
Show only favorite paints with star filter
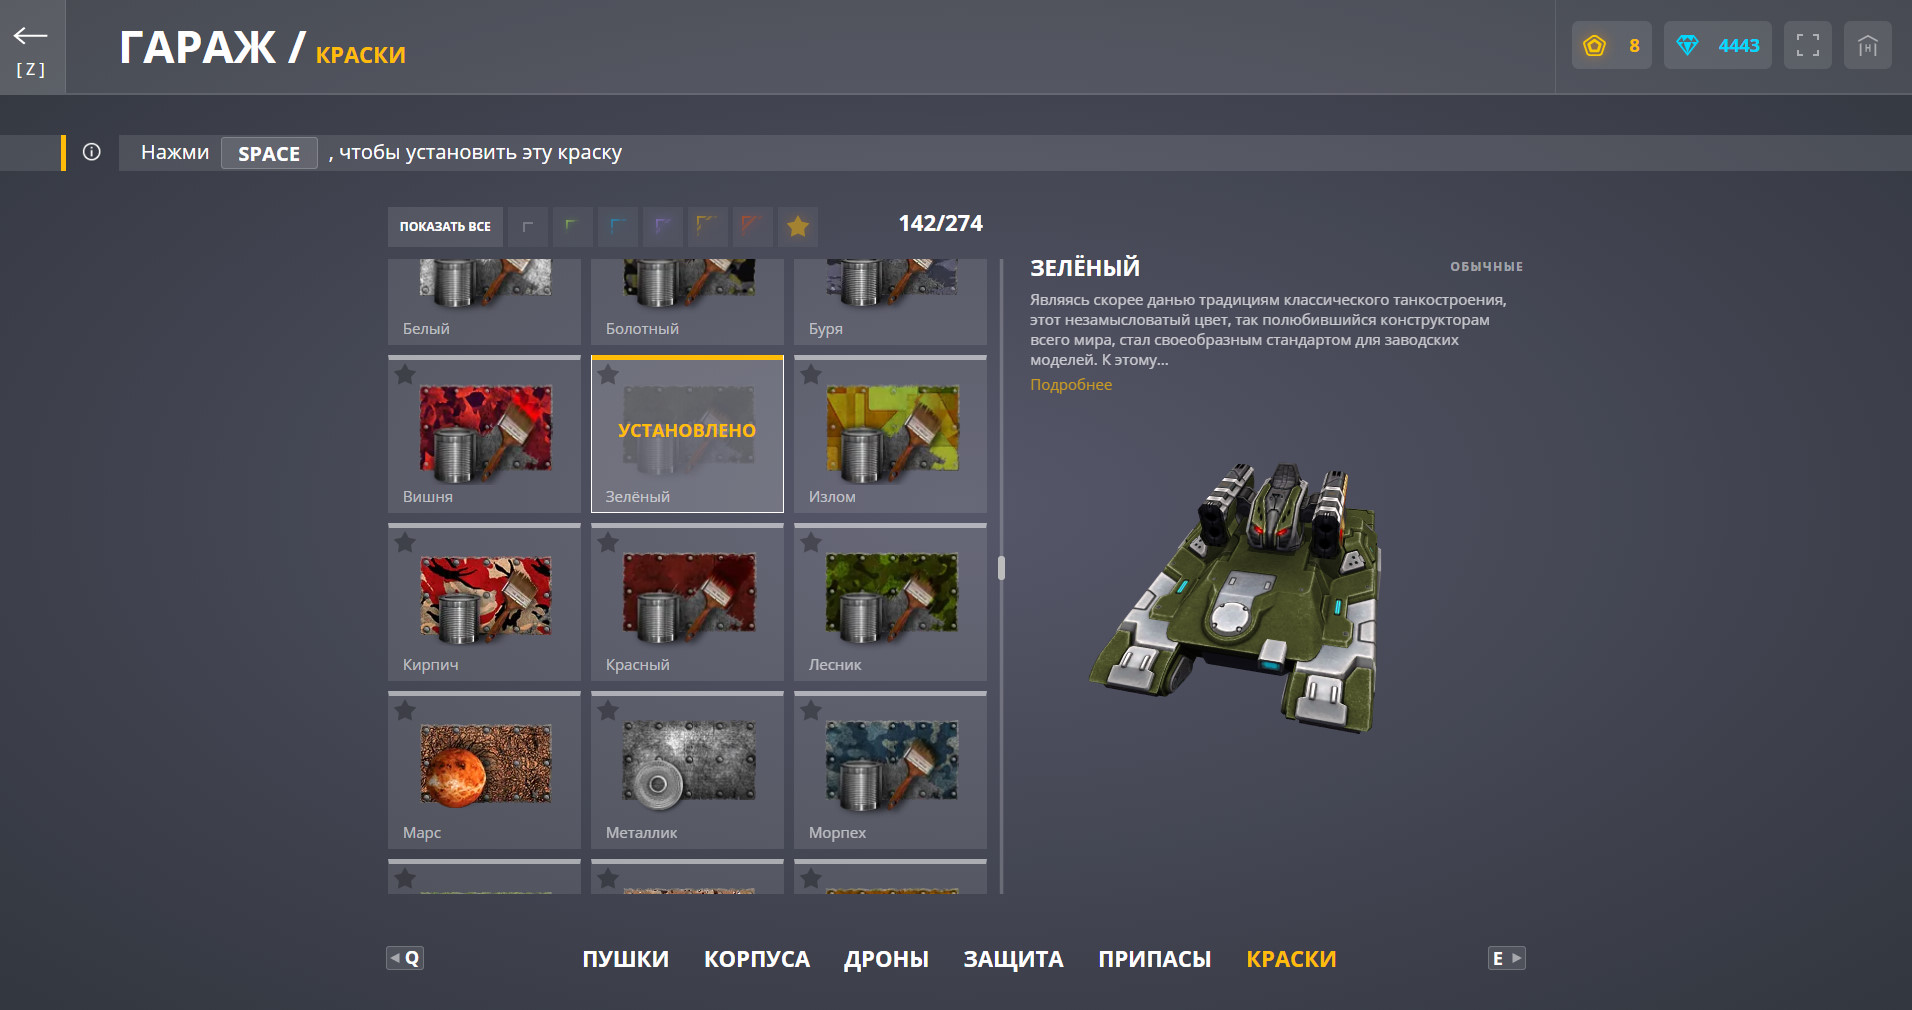coord(798,227)
